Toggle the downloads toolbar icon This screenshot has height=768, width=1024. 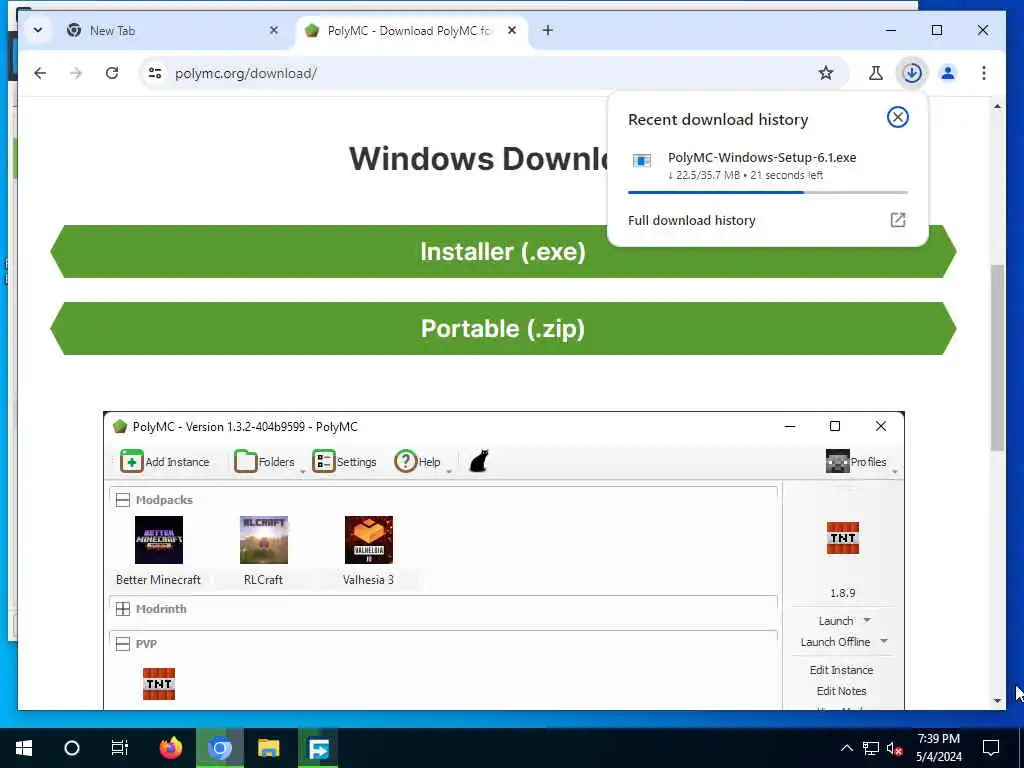click(x=912, y=73)
